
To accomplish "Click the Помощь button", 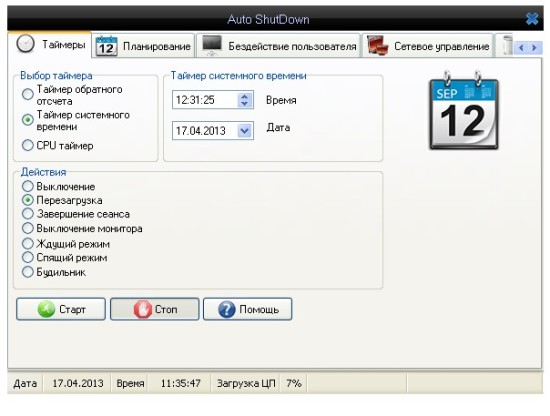I will (x=248, y=309).
